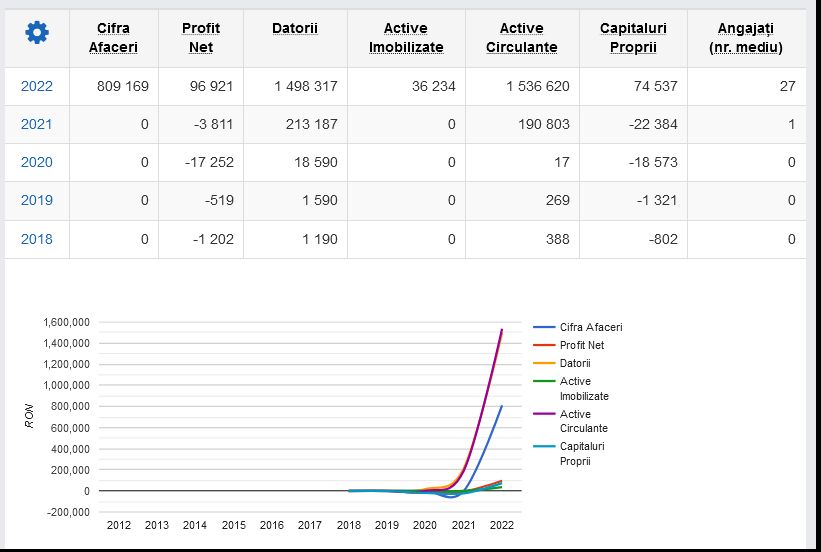Click the Datorii column header
The height and width of the screenshot is (552, 821).
(295, 28)
